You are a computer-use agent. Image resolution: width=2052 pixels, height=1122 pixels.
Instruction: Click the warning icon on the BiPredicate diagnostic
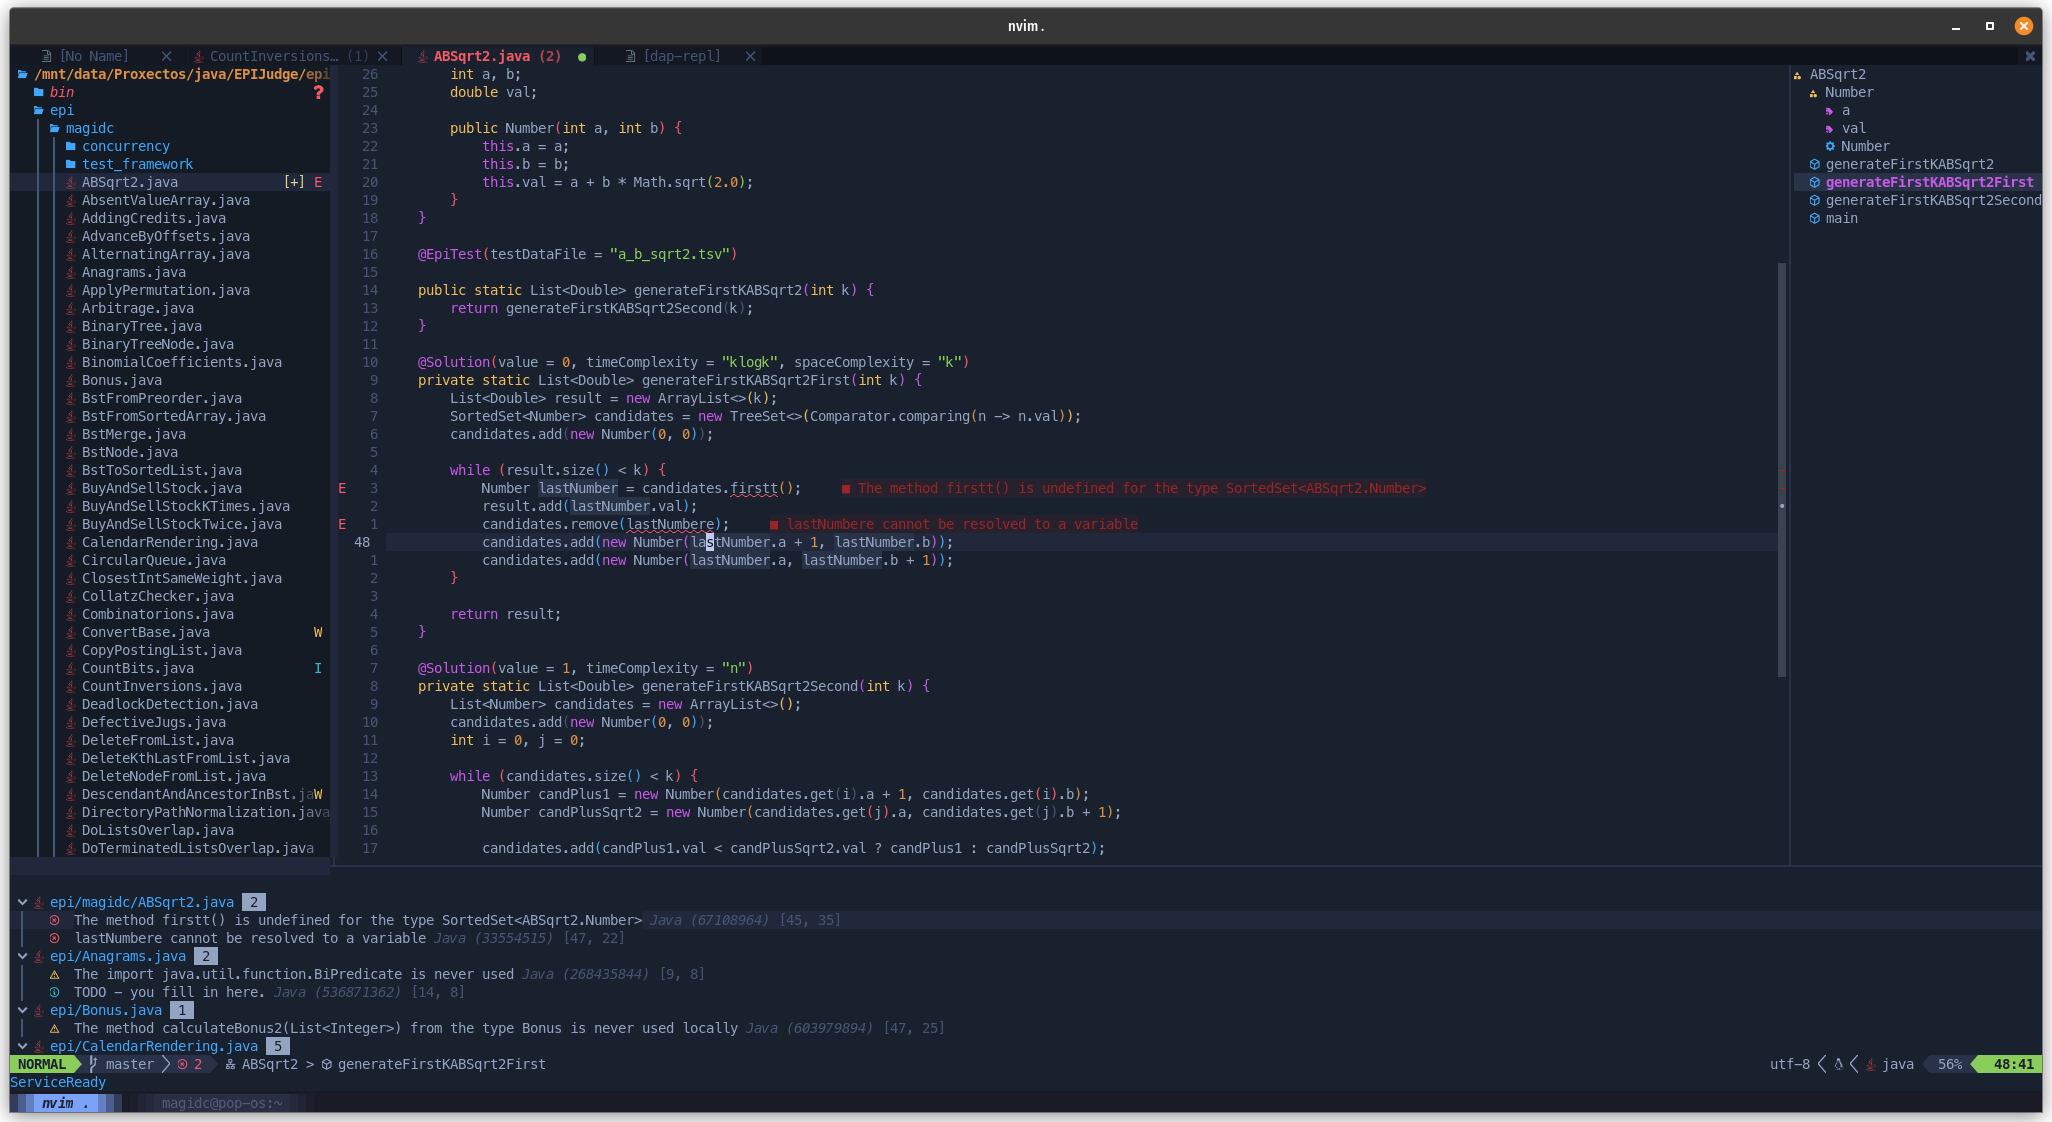click(x=54, y=974)
